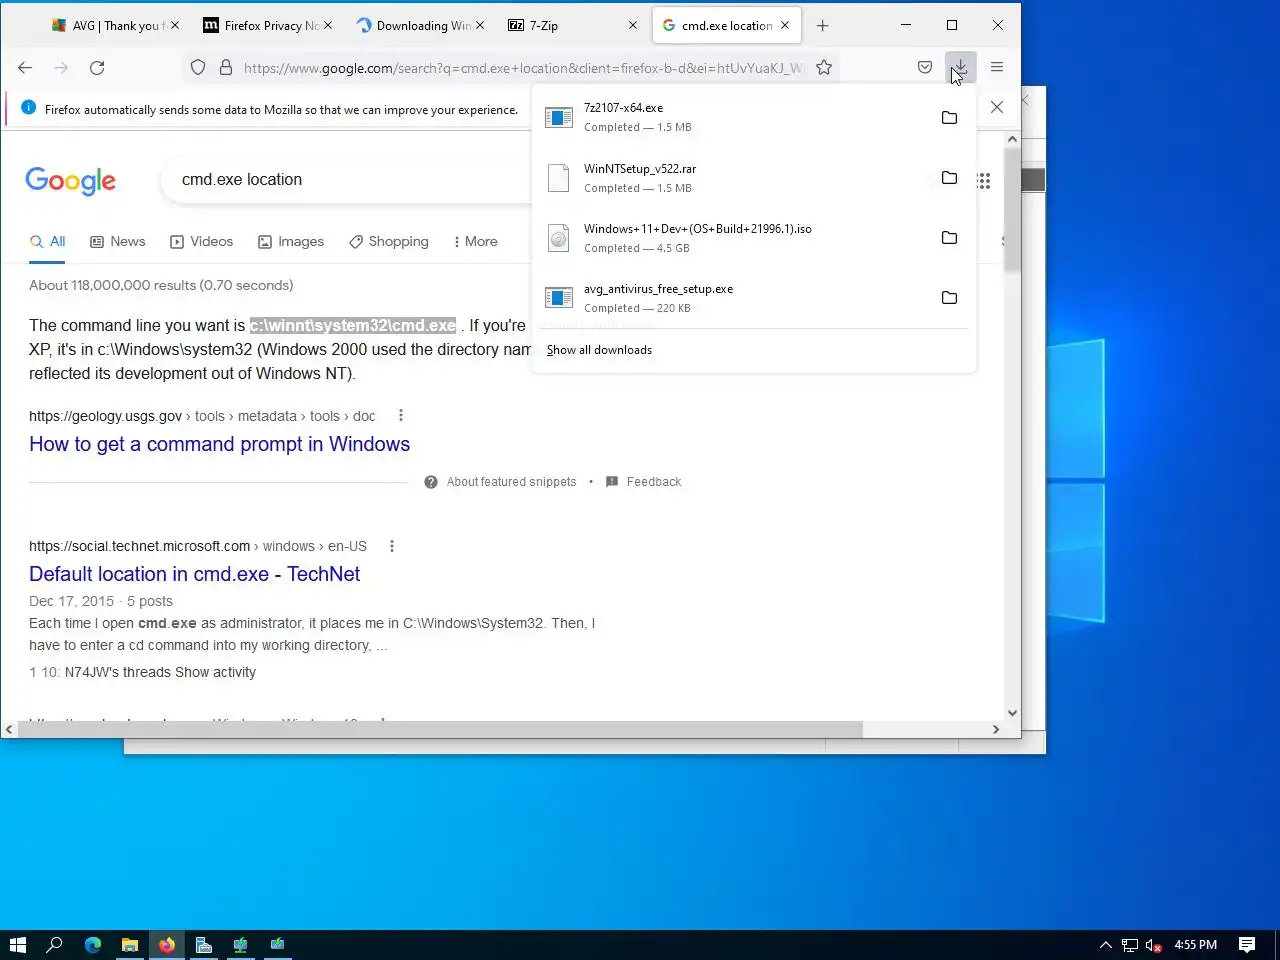Close the AVG Thank you tab
This screenshot has height=960, width=1280.
(x=175, y=25)
